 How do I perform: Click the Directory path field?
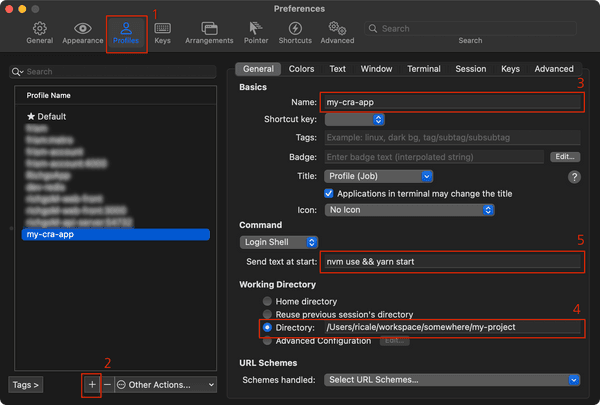(452, 327)
